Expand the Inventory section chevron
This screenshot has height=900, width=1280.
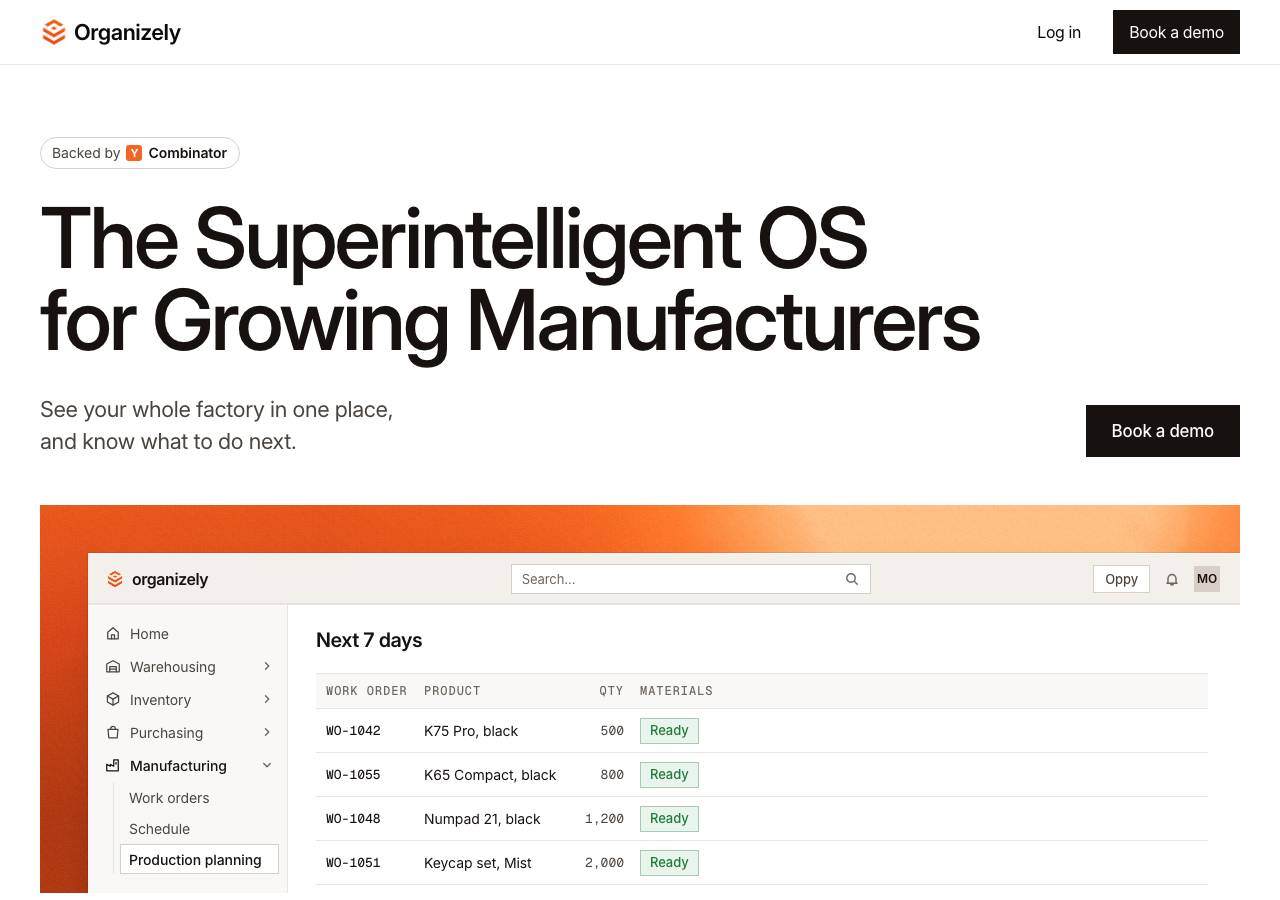point(267,699)
